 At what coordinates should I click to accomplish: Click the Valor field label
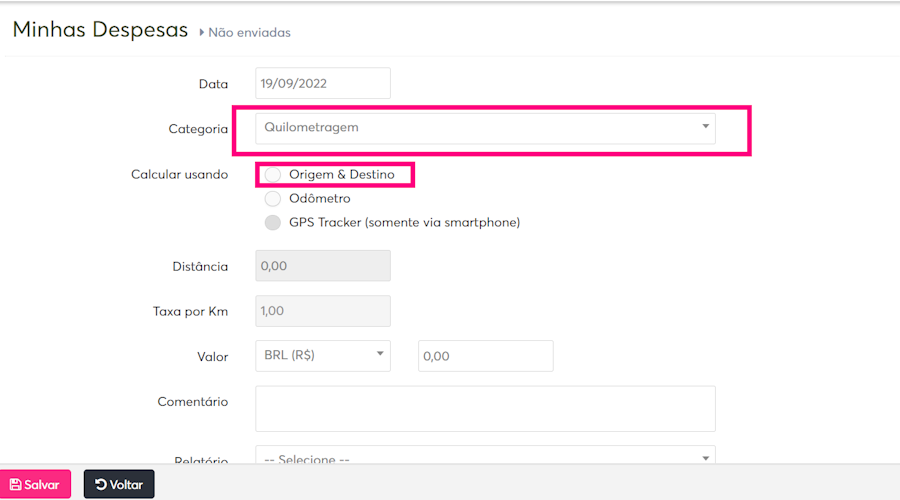pyautogui.click(x=212, y=357)
